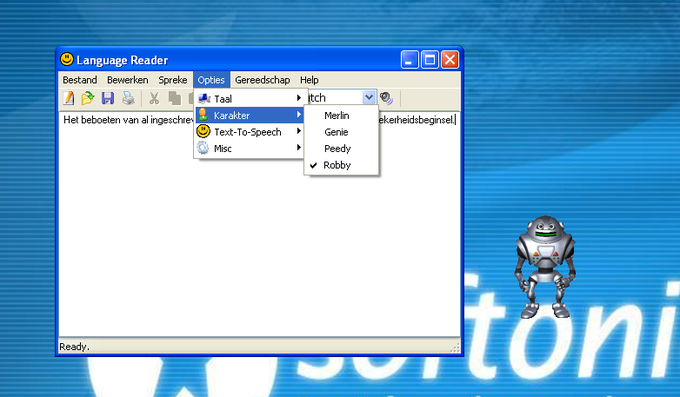Image resolution: width=680 pixels, height=397 pixels.
Task: Click the speaker icon beside language dropdown
Action: coord(386,98)
